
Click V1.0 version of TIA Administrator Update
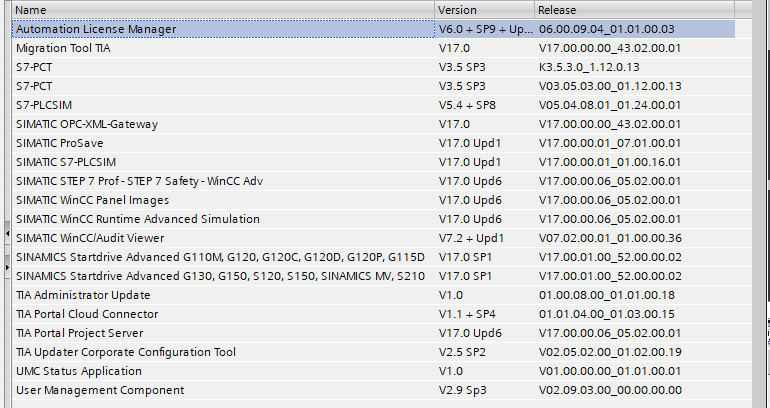[x=451, y=296]
